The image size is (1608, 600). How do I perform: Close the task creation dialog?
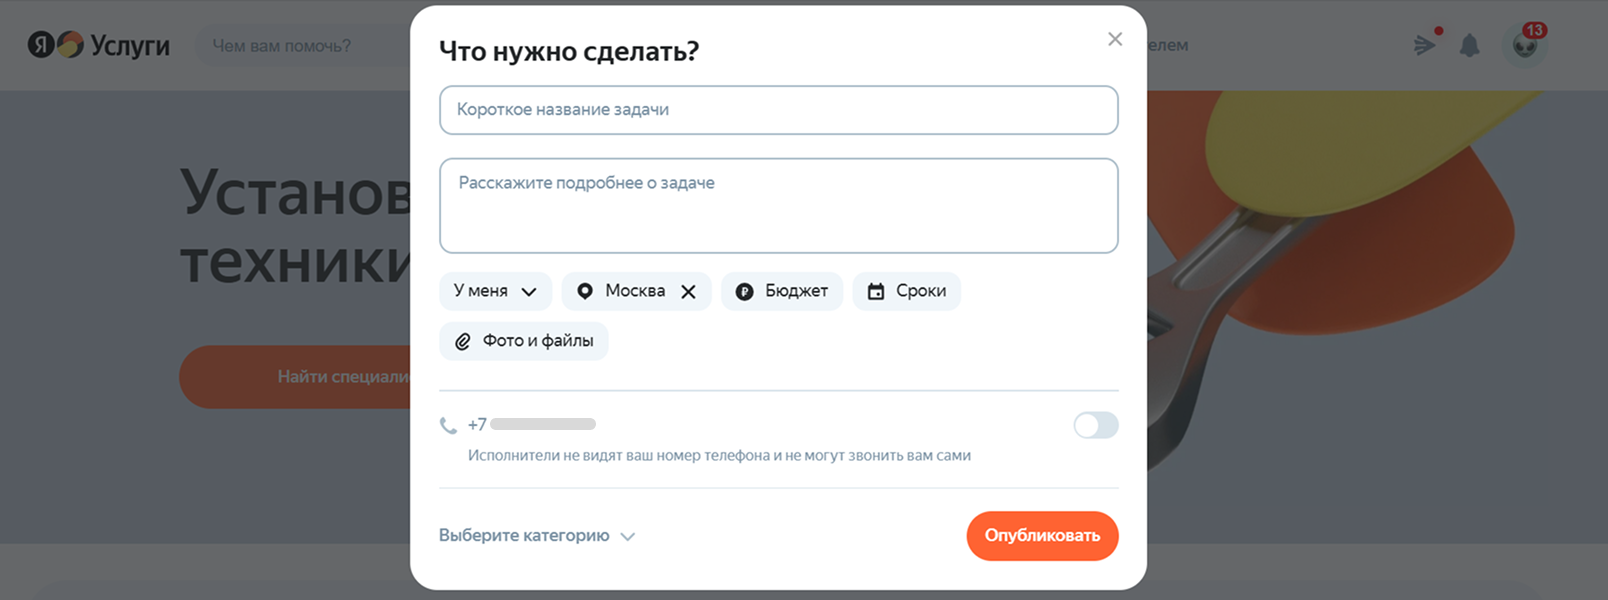click(x=1115, y=39)
